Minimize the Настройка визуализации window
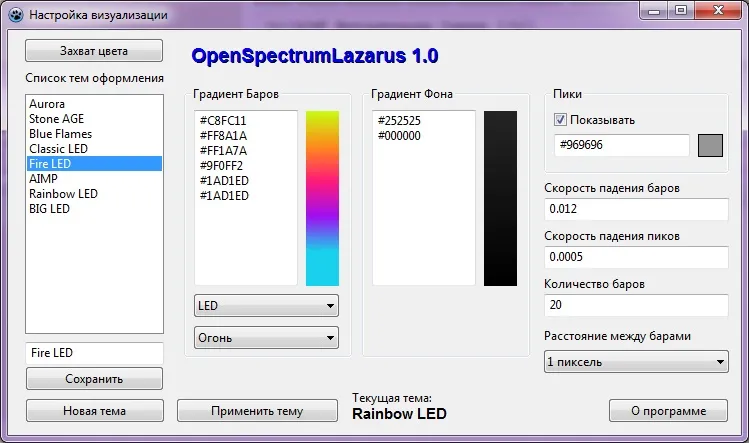Image resolution: width=749 pixels, height=443 pixels. [654, 11]
